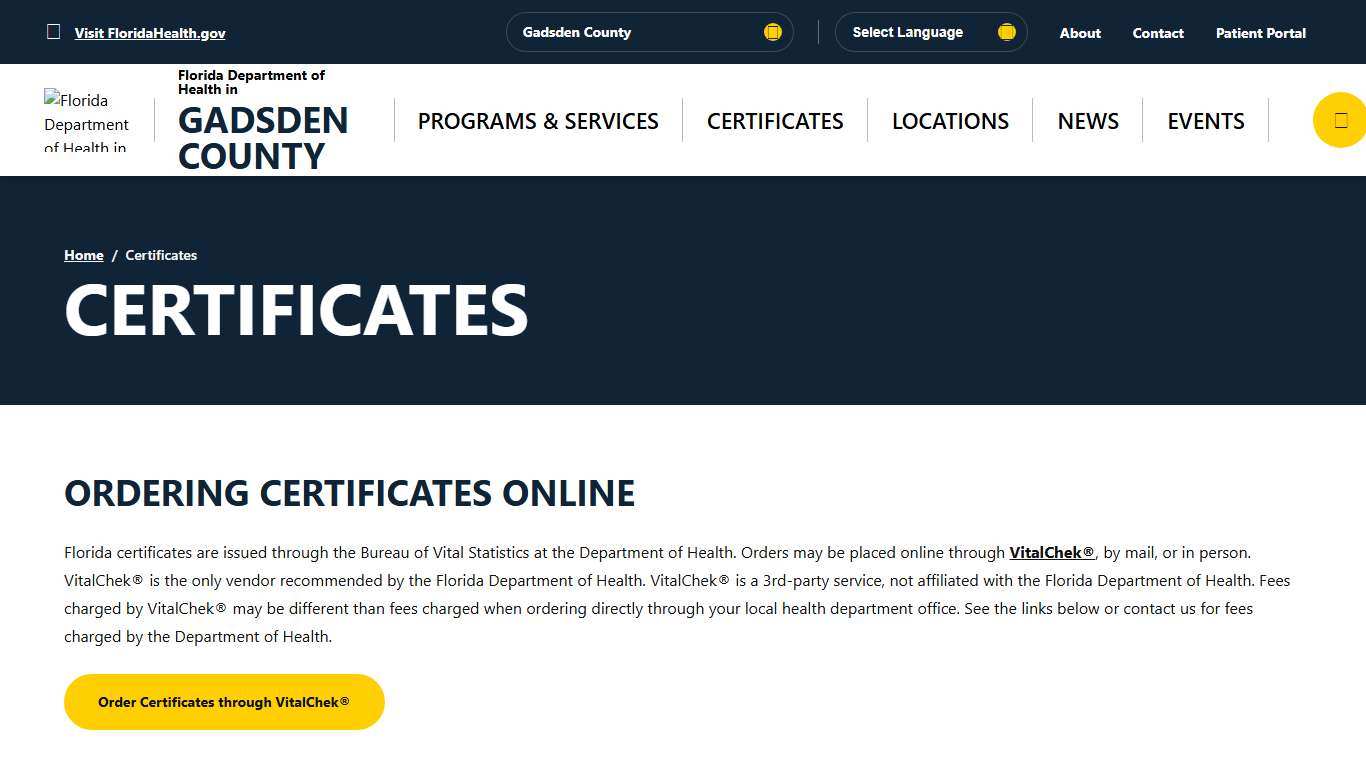This screenshot has height=768, width=1366.
Task: Click Order Certificates through VitalChek®
Action: [224, 702]
